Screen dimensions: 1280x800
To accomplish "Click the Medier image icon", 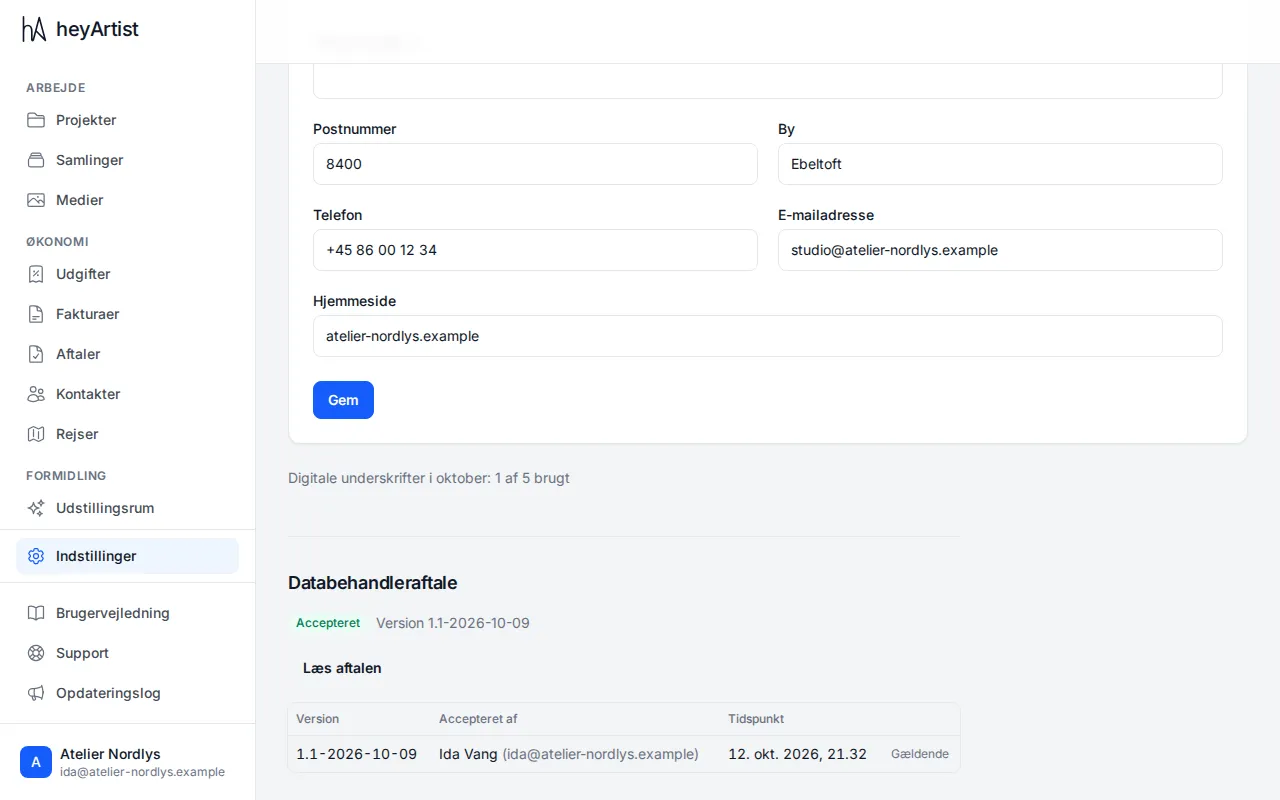I will [x=36, y=200].
